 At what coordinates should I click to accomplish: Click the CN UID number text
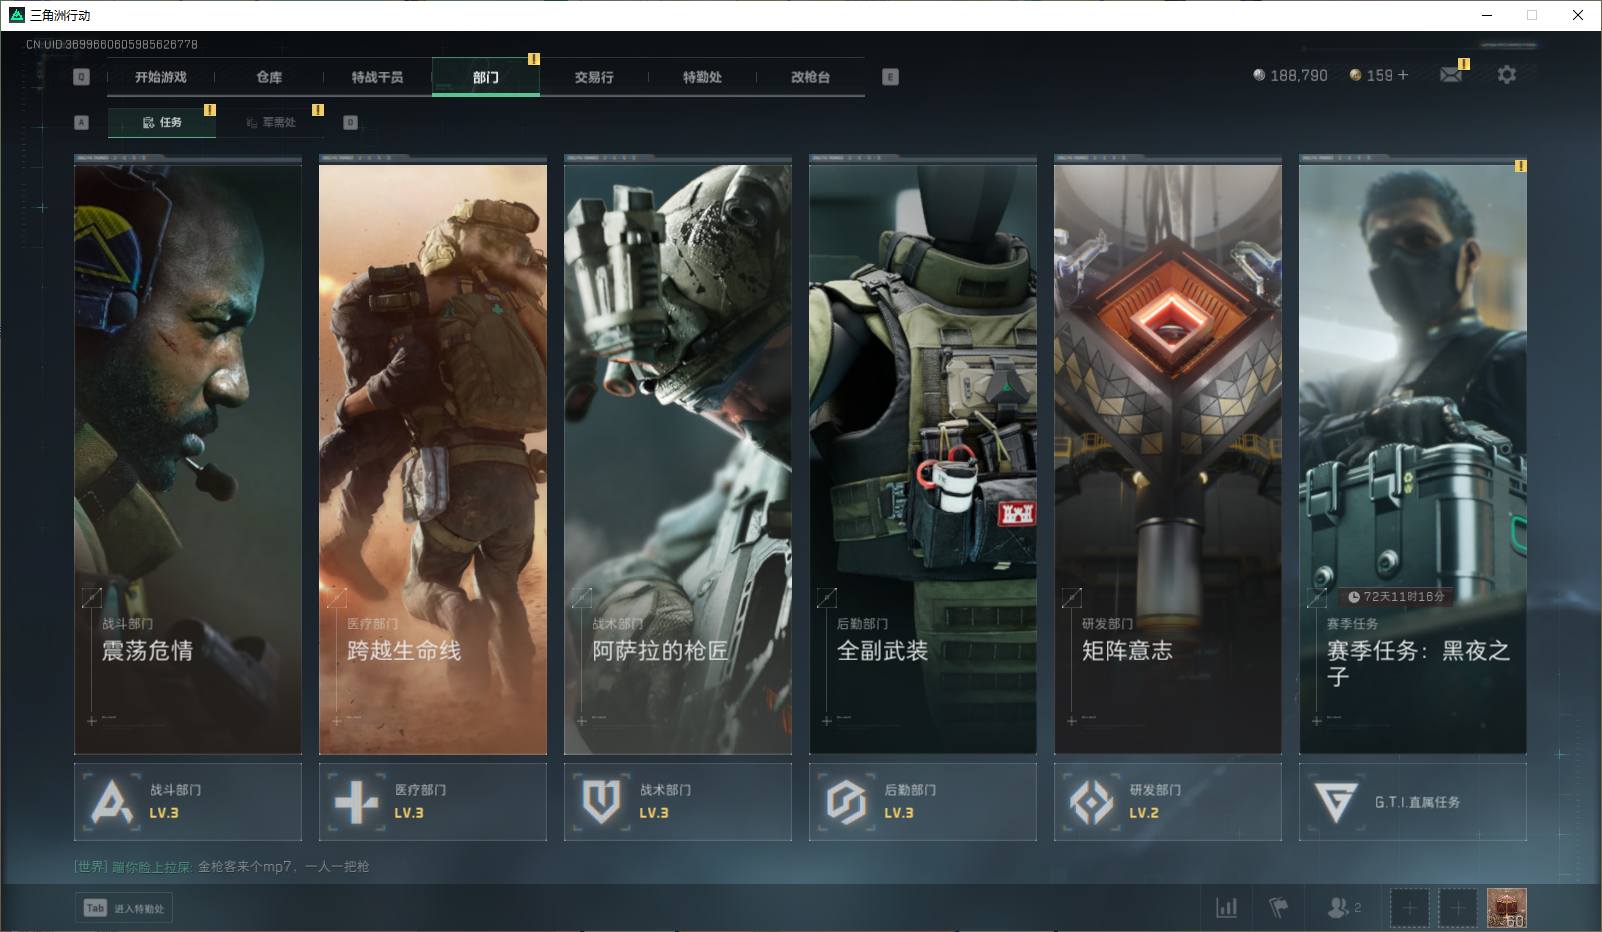[x=112, y=44]
